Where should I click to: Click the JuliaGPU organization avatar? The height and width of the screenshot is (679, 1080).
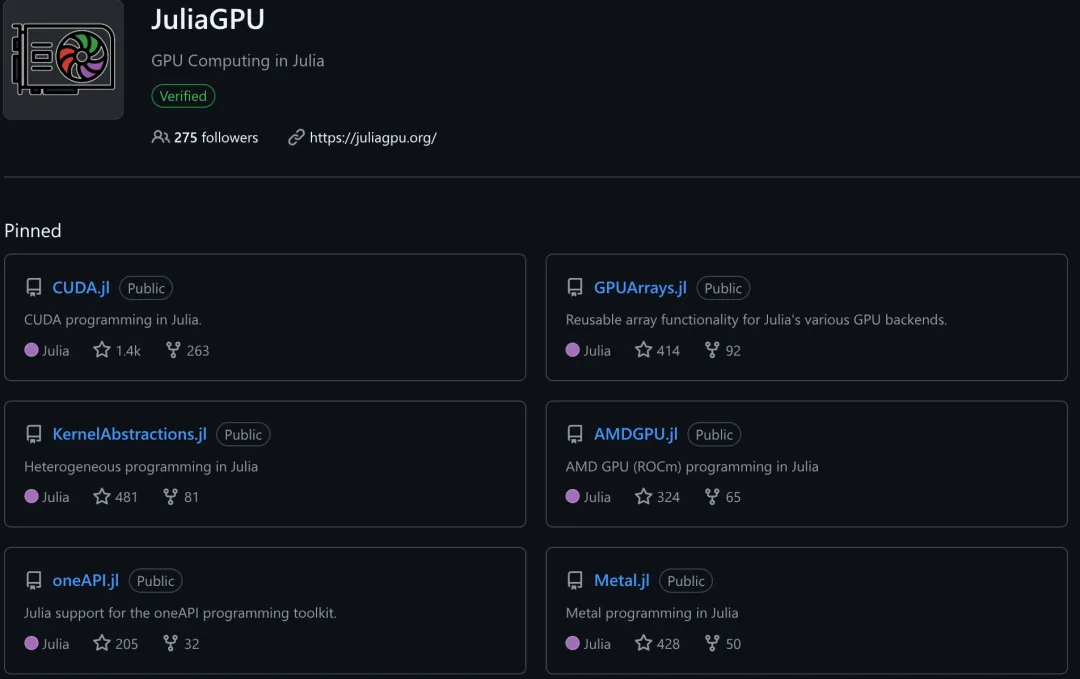[62, 60]
